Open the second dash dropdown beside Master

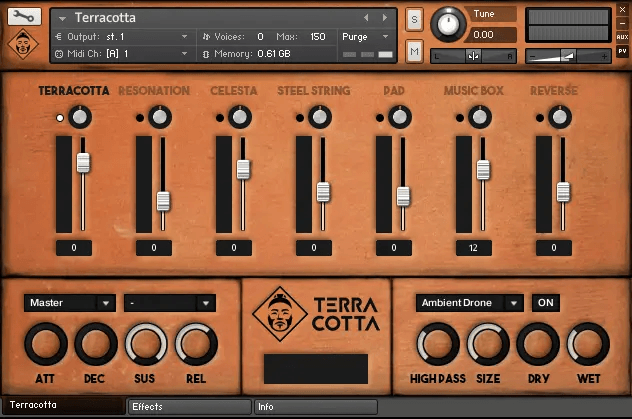[170, 303]
